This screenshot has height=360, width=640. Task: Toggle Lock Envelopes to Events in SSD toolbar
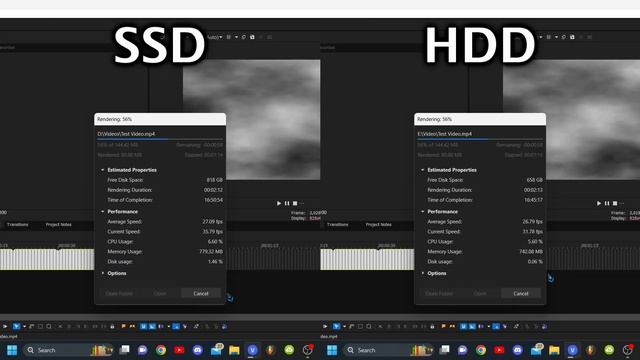point(176,326)
